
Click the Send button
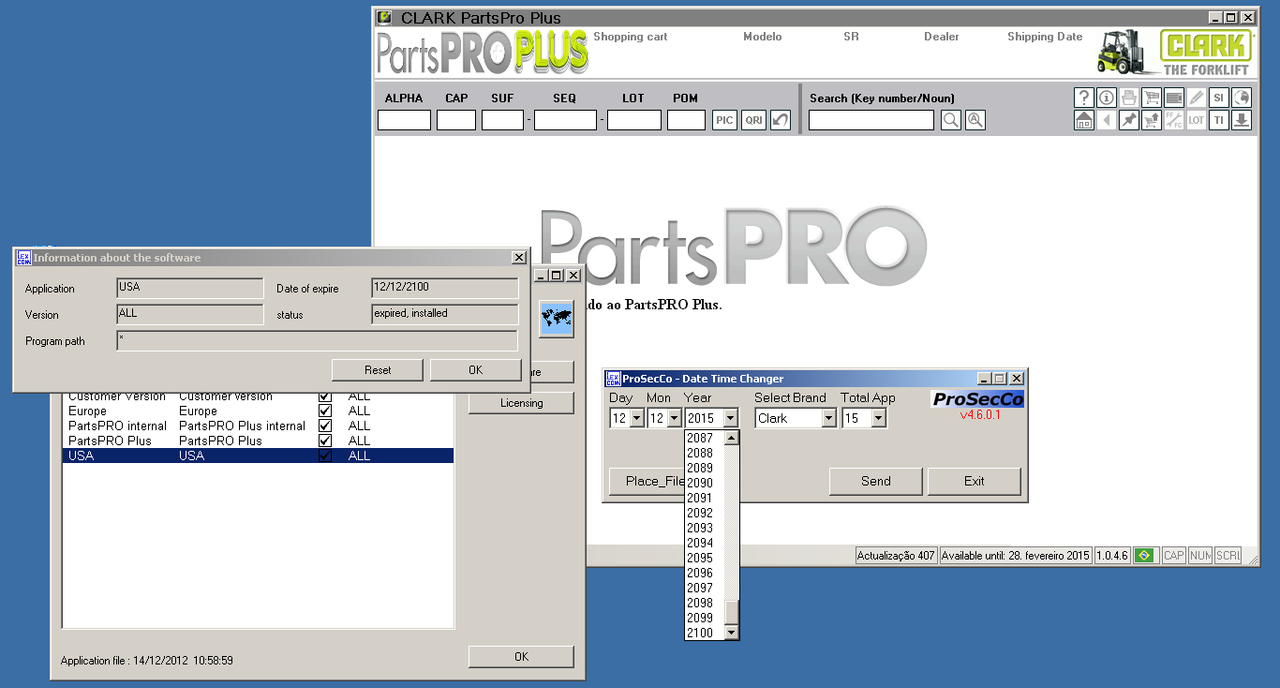[x=876, y=481]
